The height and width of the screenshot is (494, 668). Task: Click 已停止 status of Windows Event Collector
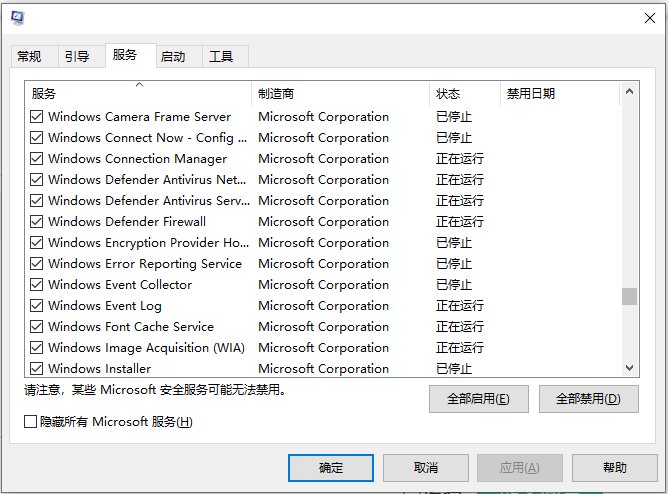[454, 284]
